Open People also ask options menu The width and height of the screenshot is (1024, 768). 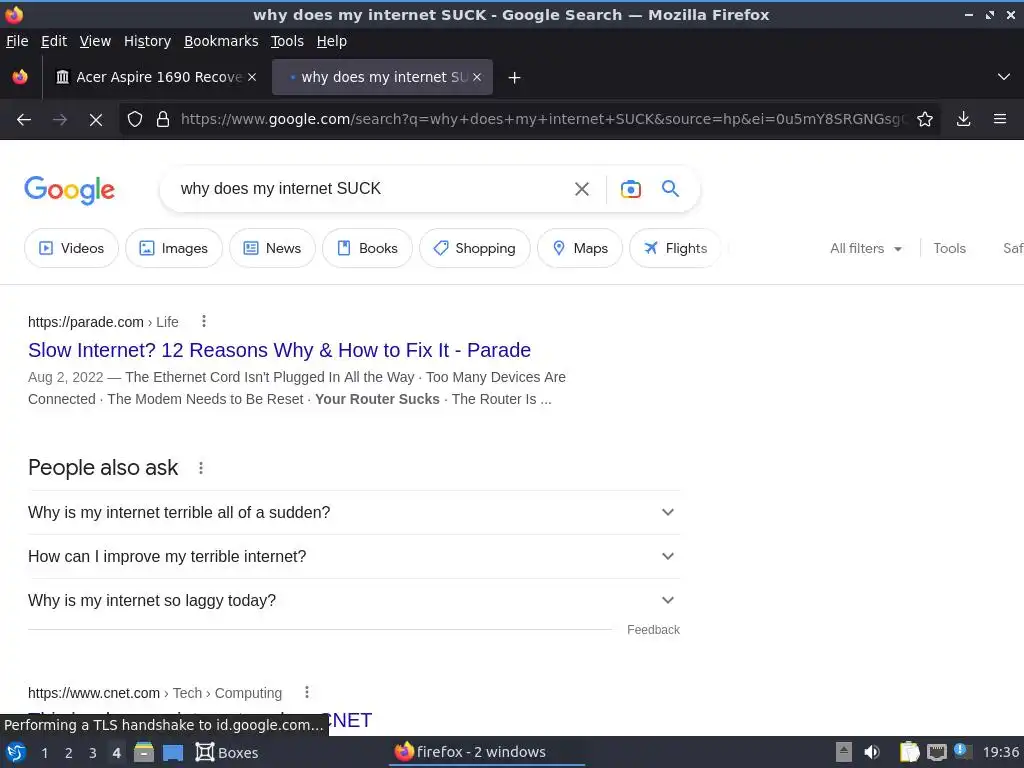(201, 468)
